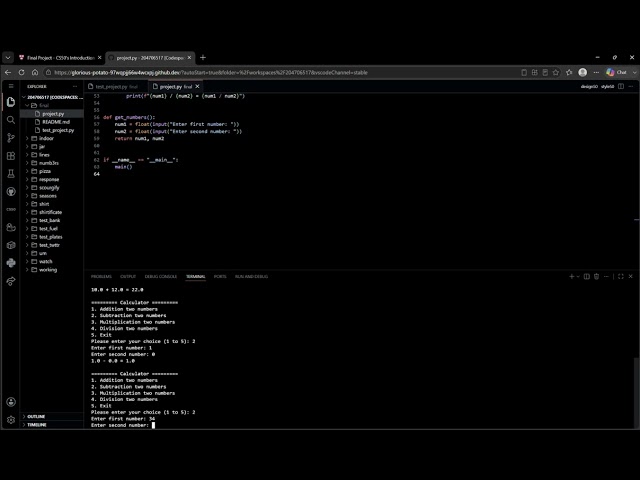This screenshot has width=640, height=480.
Task: Switch to the Problems panel tab
Action: [101, 276]
